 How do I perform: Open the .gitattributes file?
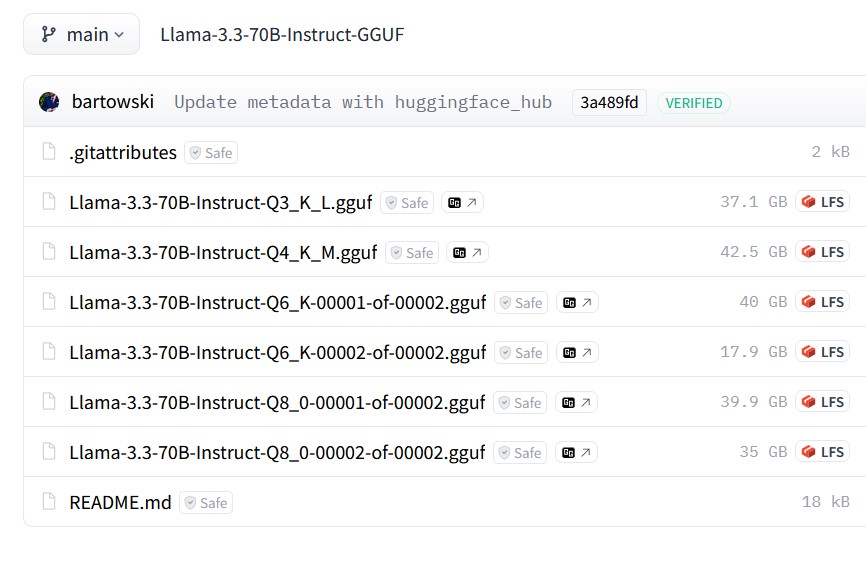123,153
